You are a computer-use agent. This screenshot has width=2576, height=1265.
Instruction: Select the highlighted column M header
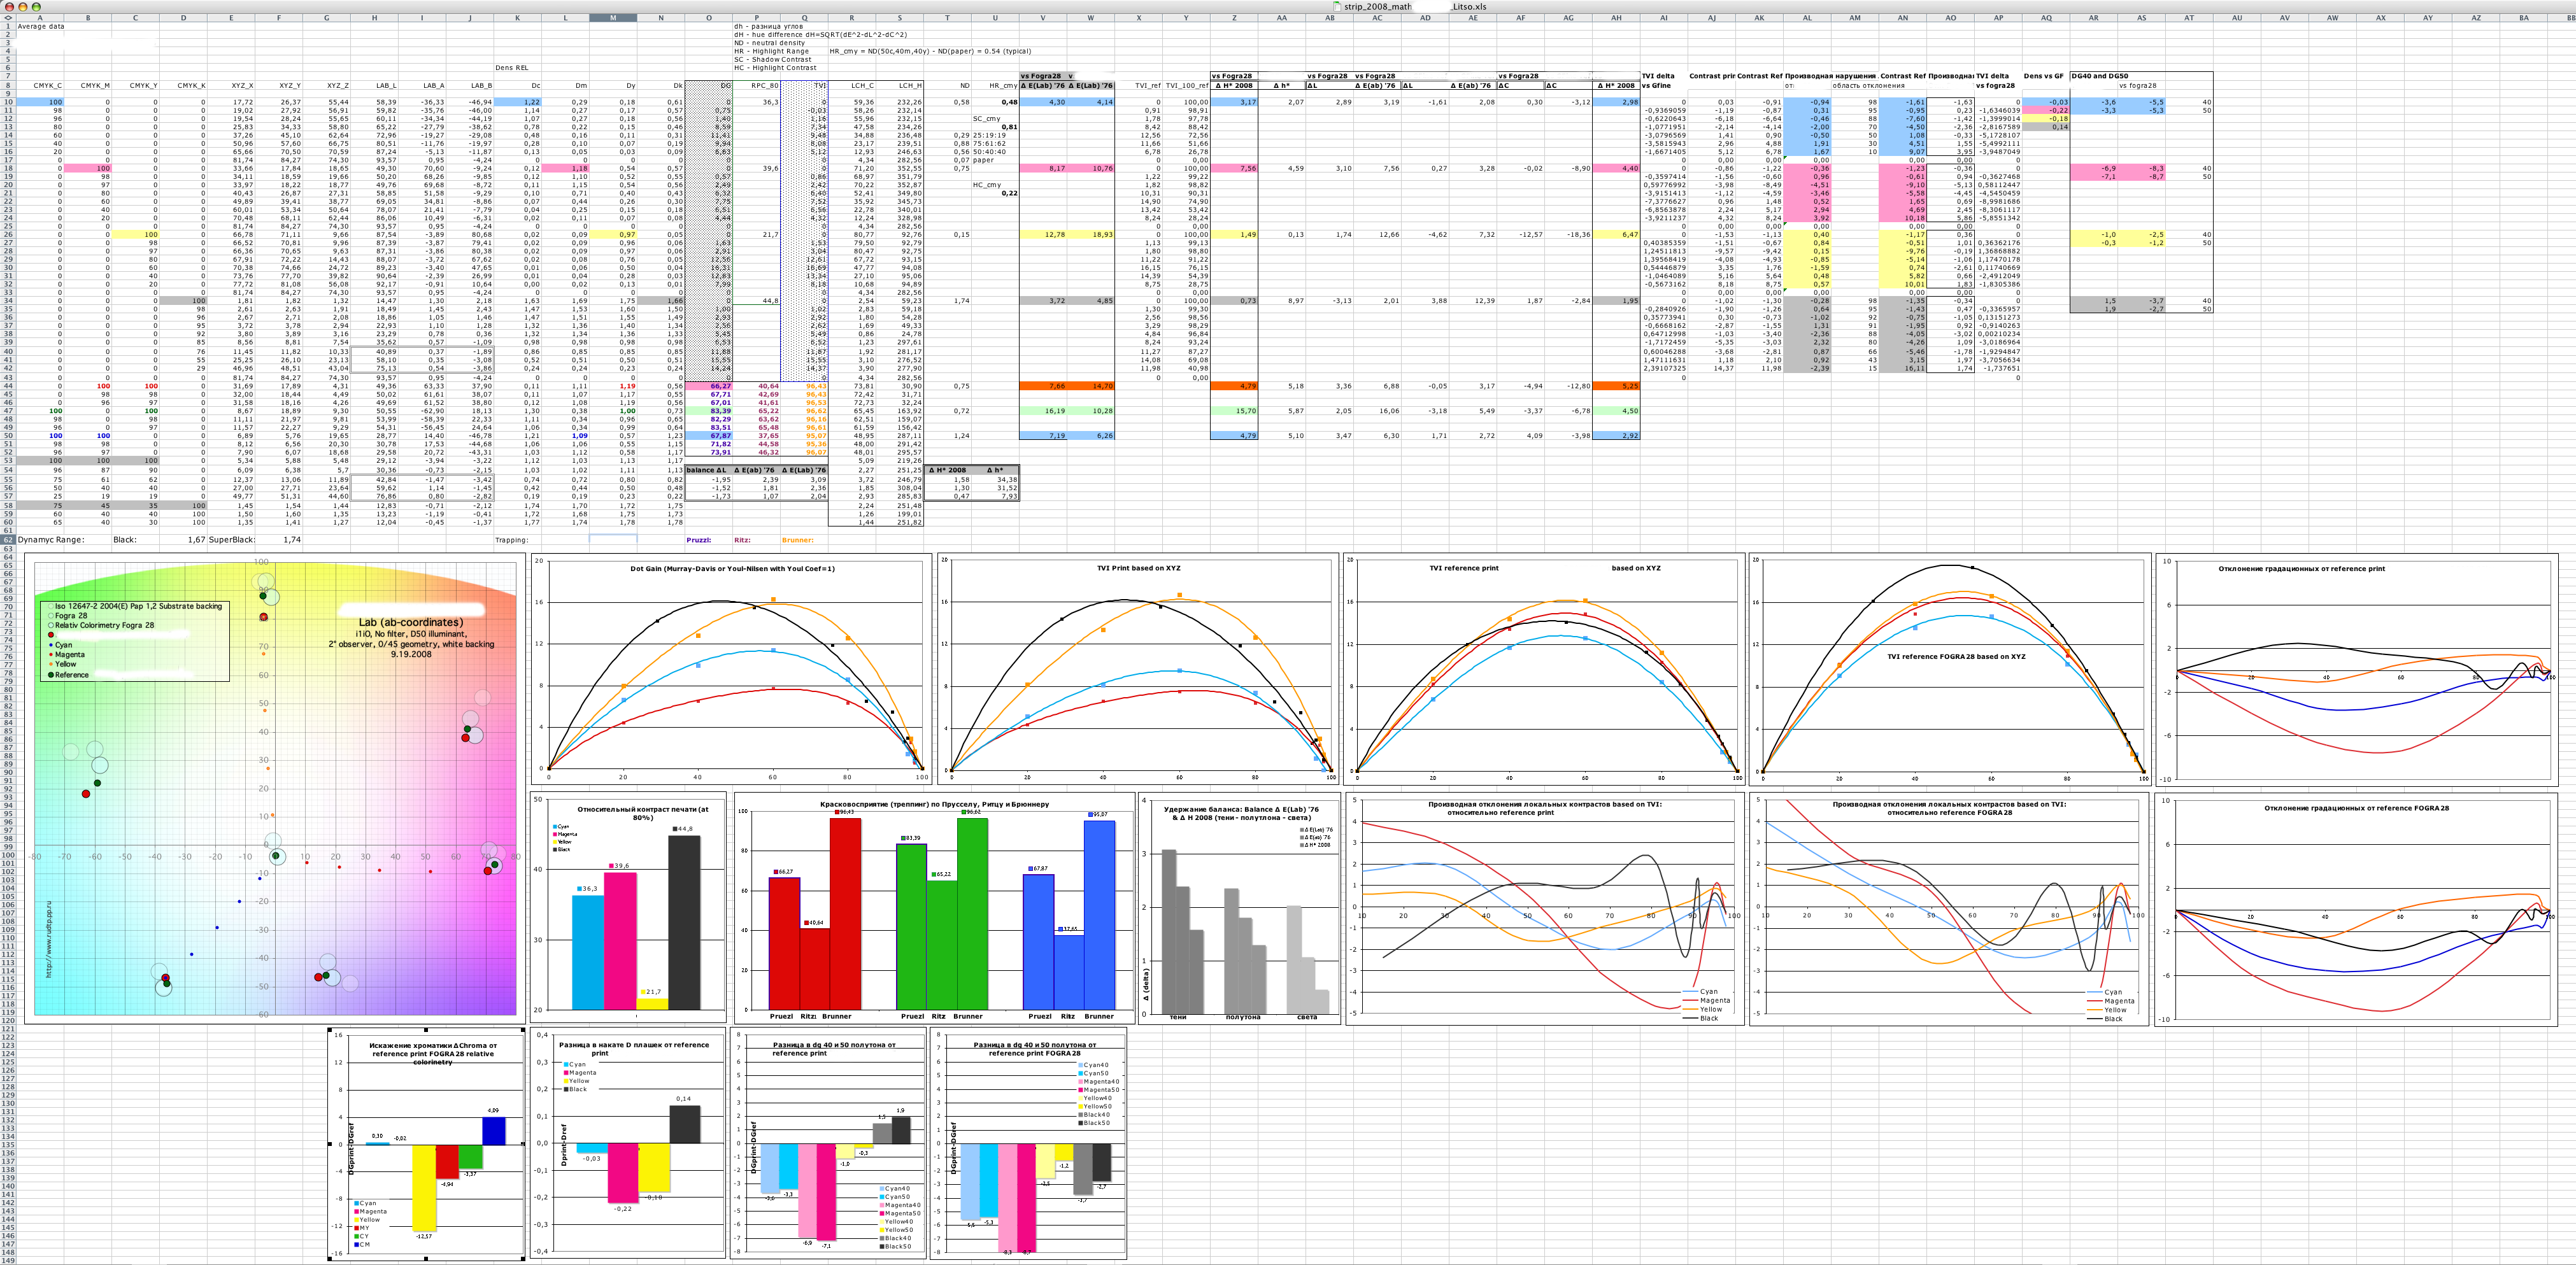(x=612, y=18)
